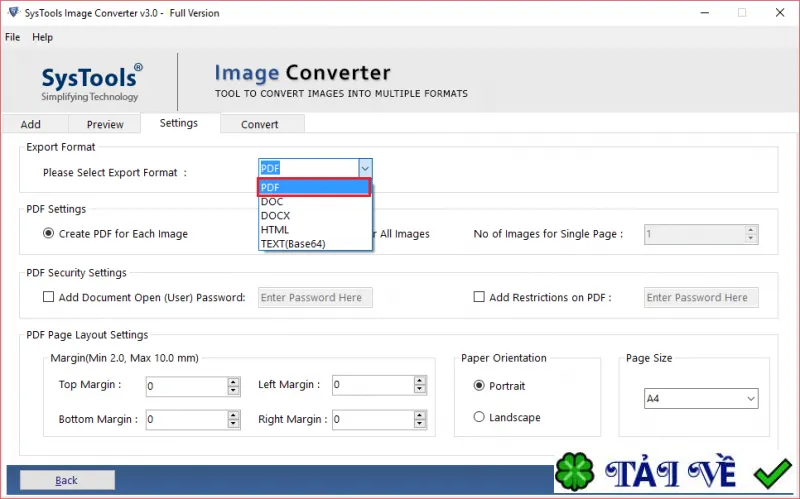The image size is (800, 499).
Task: Click the SysTools app icon in title bar
Action: [x=13, y=12]
